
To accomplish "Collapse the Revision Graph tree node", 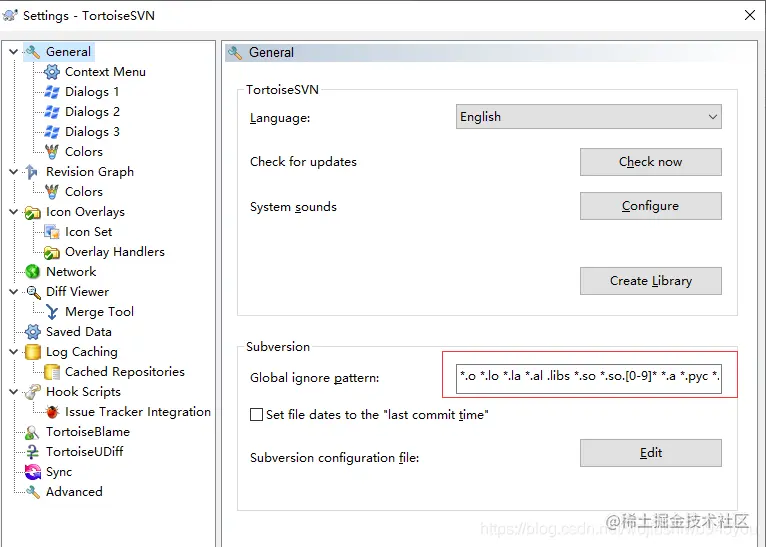I will 13,172.
